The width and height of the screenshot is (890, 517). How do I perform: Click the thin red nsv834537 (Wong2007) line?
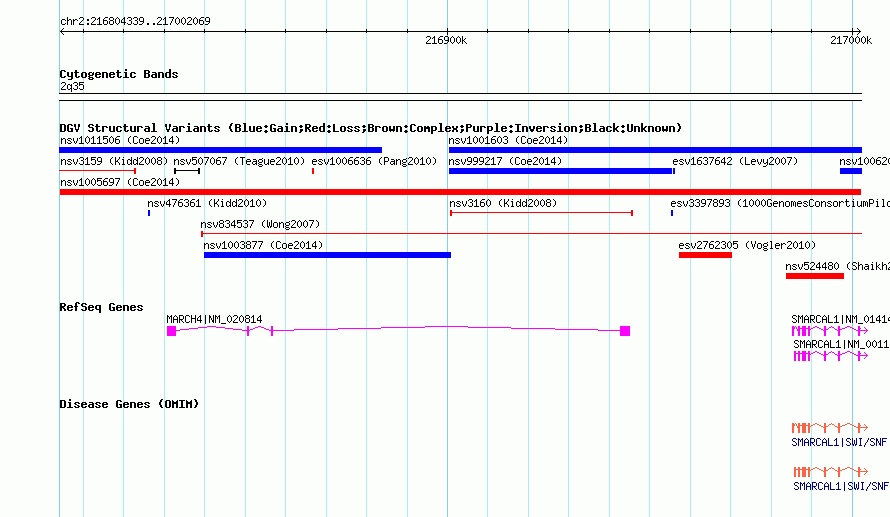[x=531, y=234]
